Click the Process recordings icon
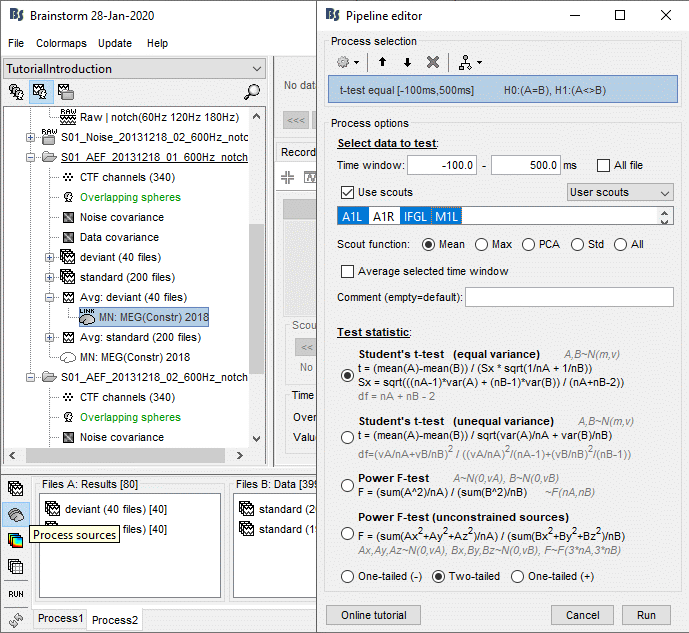The width and height of the screenshot is (689, 633). coord(16,489)
